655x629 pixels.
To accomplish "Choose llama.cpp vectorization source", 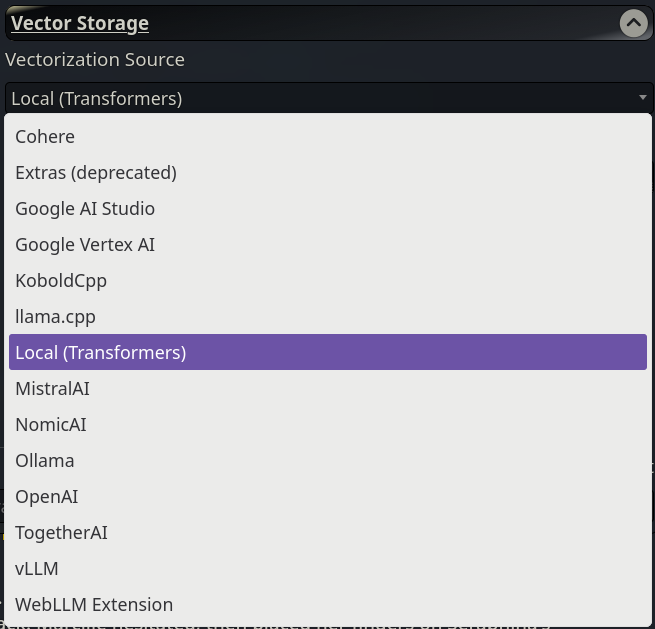I will (x=55, y=317).
